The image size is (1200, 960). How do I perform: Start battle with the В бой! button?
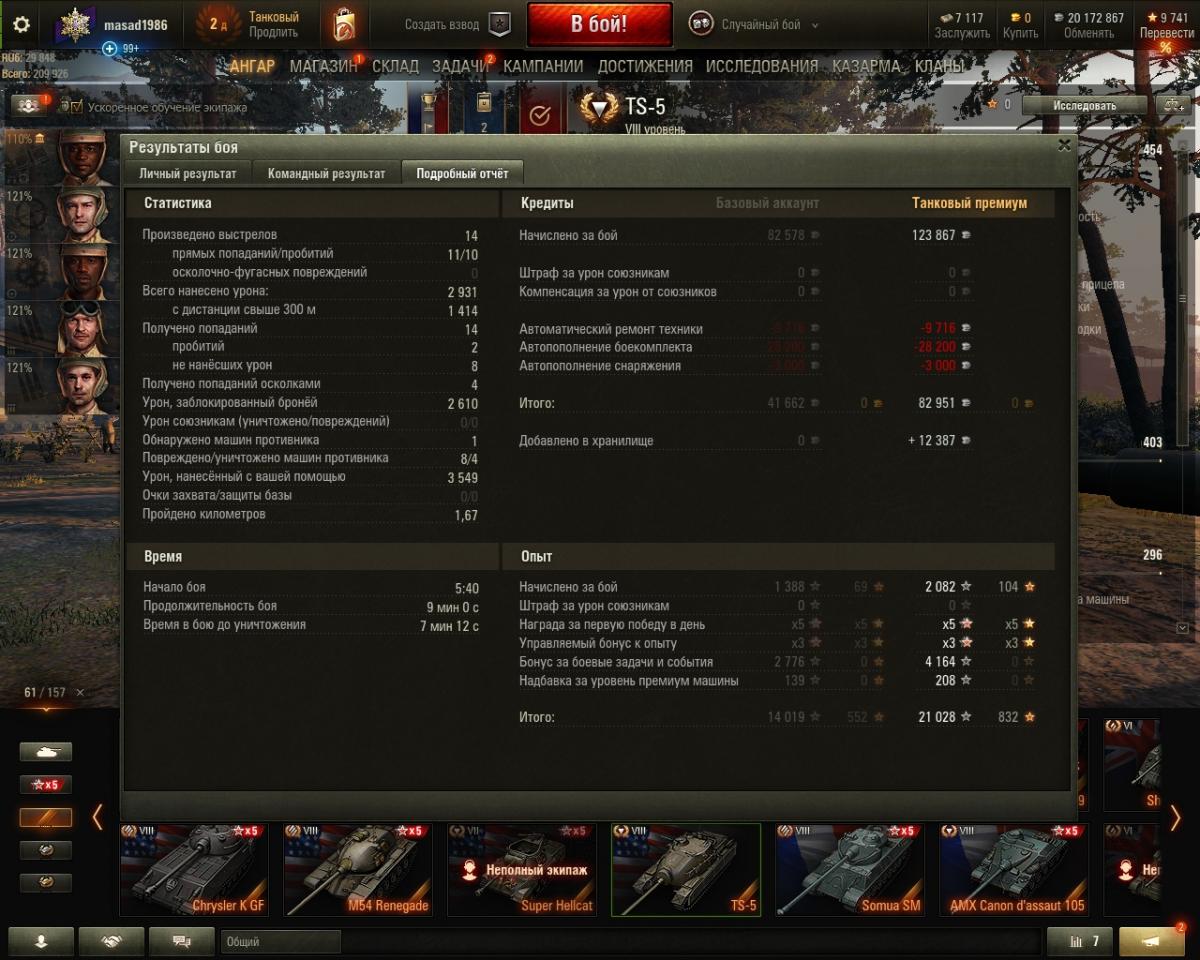pos(600,25)
